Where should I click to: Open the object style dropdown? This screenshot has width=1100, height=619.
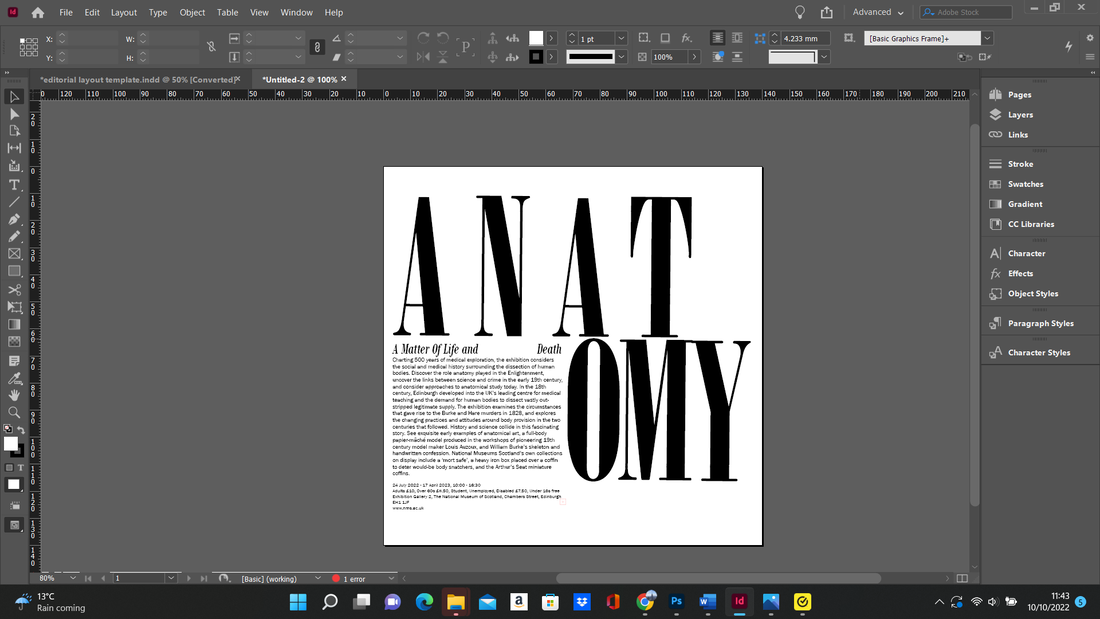click(x=987, y=39)
